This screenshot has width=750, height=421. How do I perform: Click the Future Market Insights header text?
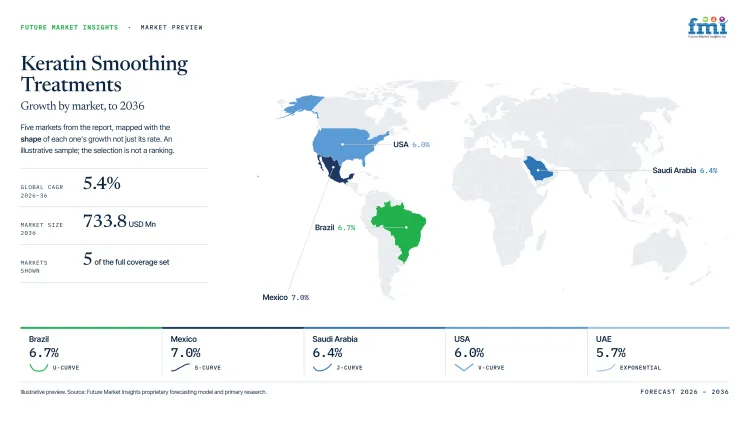pos(69,27)
